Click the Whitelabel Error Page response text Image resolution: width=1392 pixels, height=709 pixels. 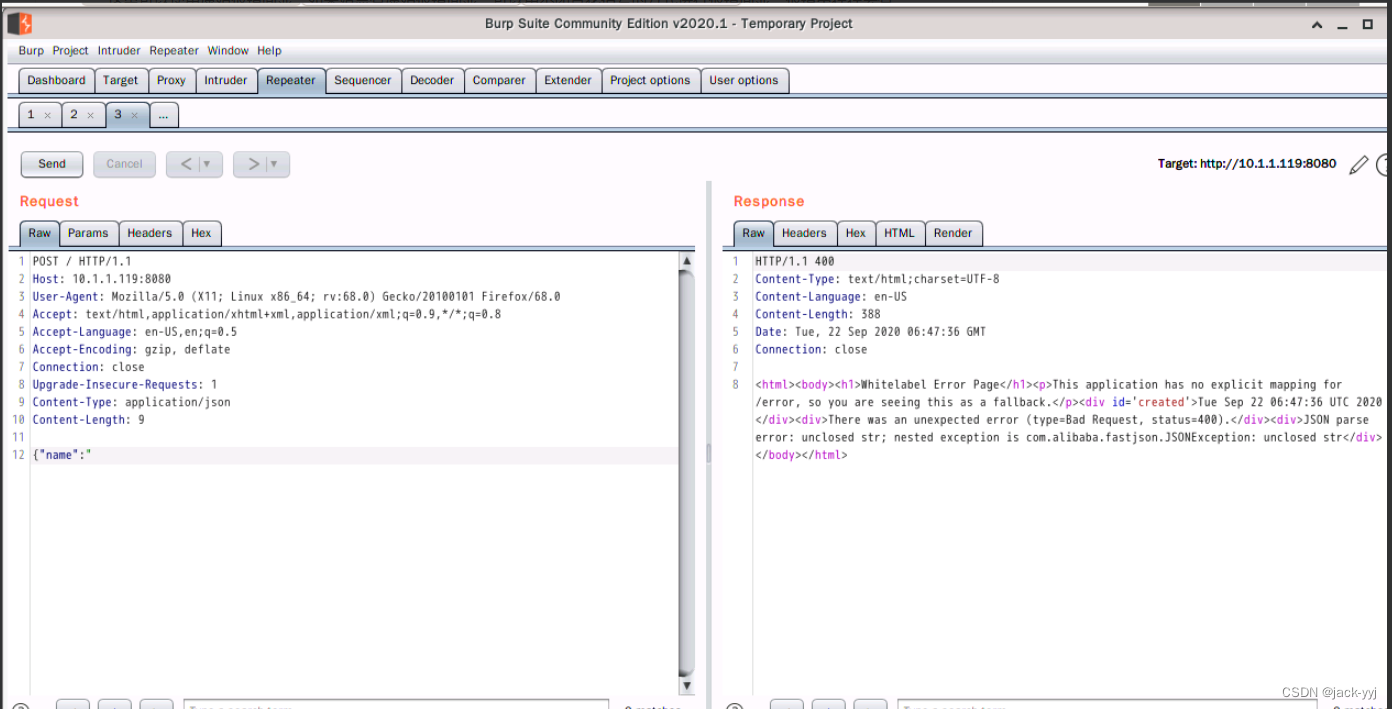point(930,385)
